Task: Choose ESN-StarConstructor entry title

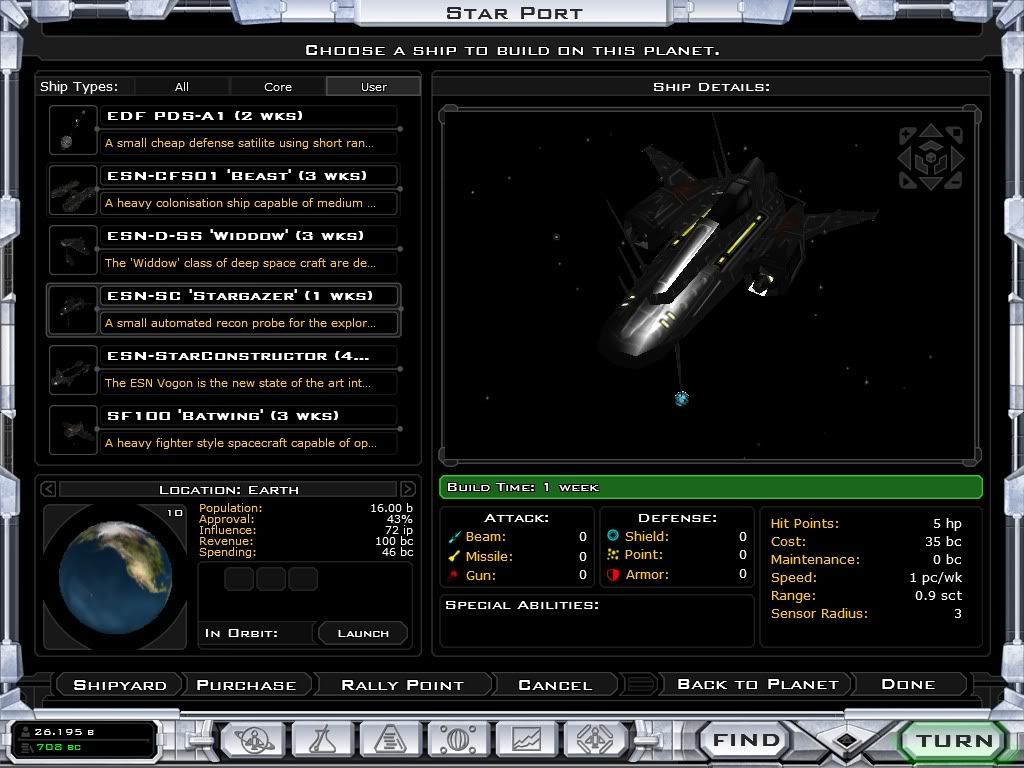Action: click(248, 356)
